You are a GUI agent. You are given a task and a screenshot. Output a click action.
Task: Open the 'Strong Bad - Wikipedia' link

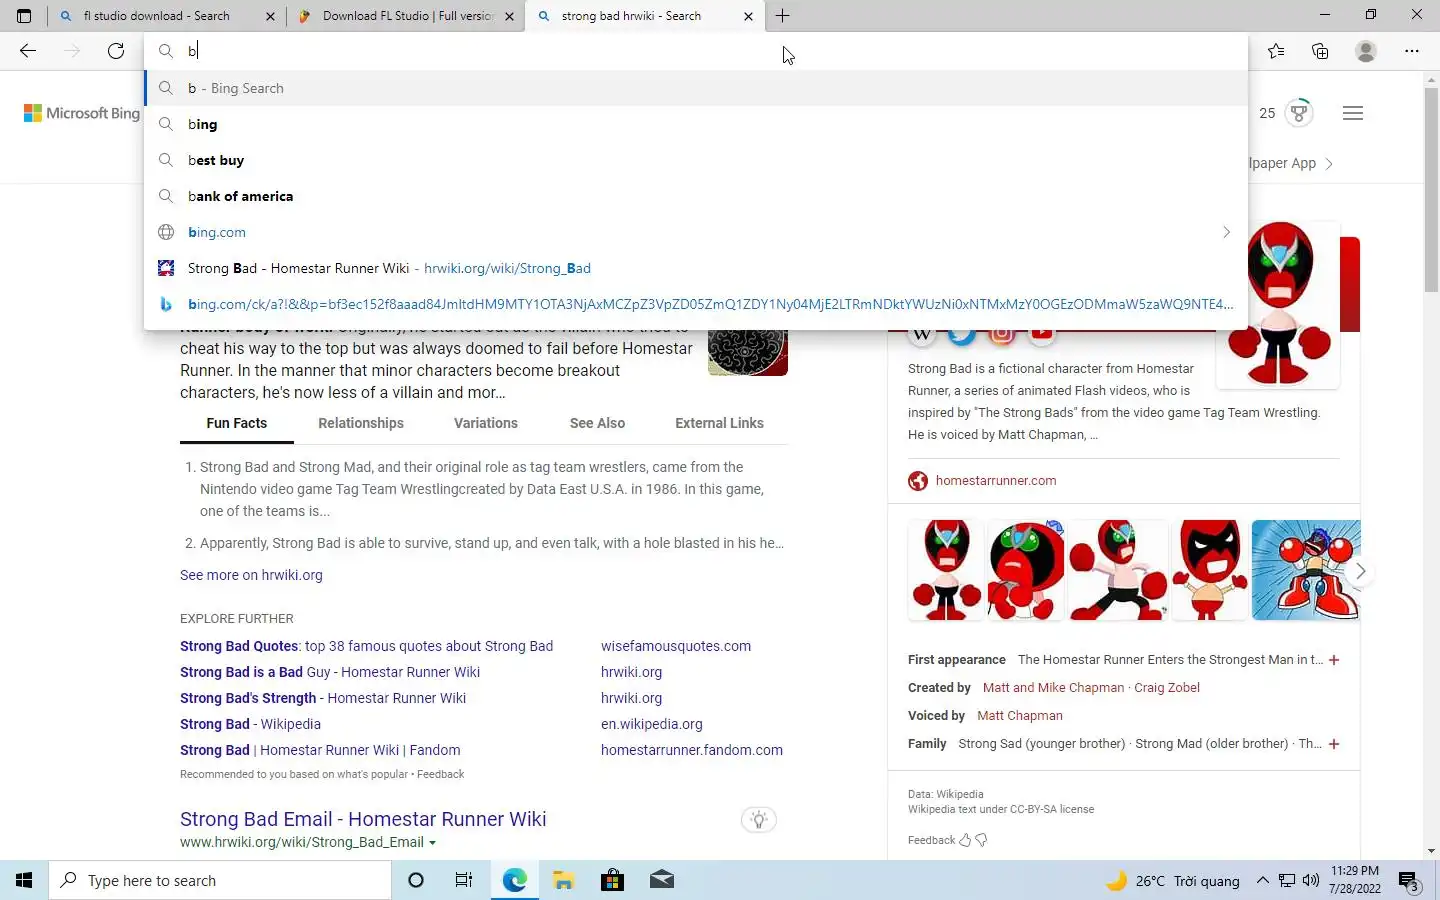click(250, 724)
